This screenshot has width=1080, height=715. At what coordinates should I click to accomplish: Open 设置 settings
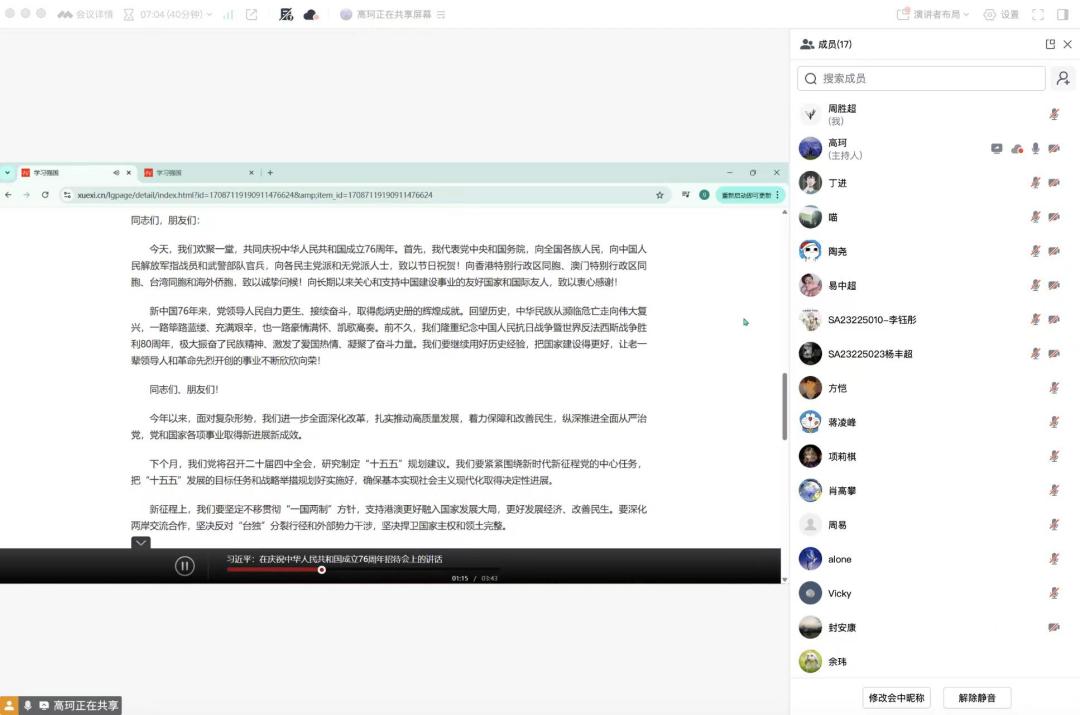pos(1001,15)
